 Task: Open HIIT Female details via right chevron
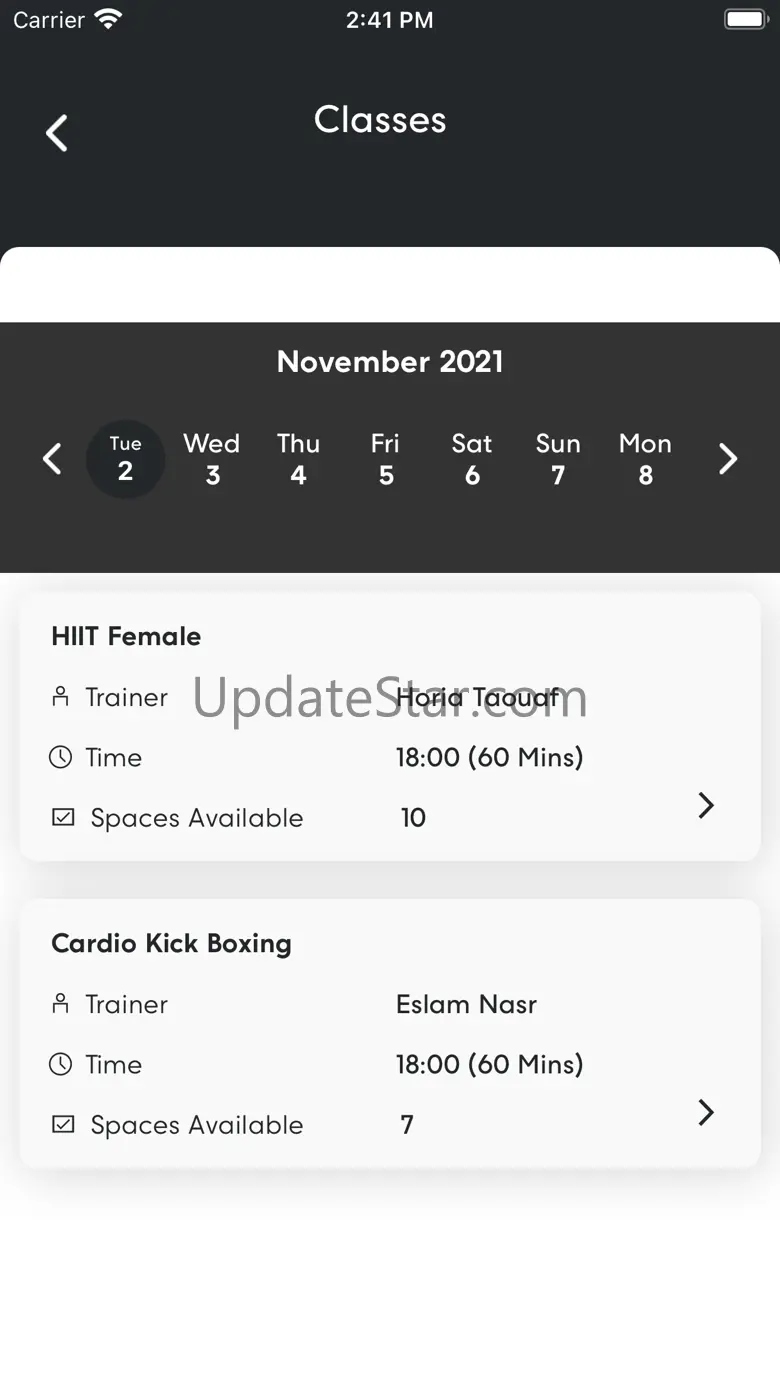coord(706,805)
